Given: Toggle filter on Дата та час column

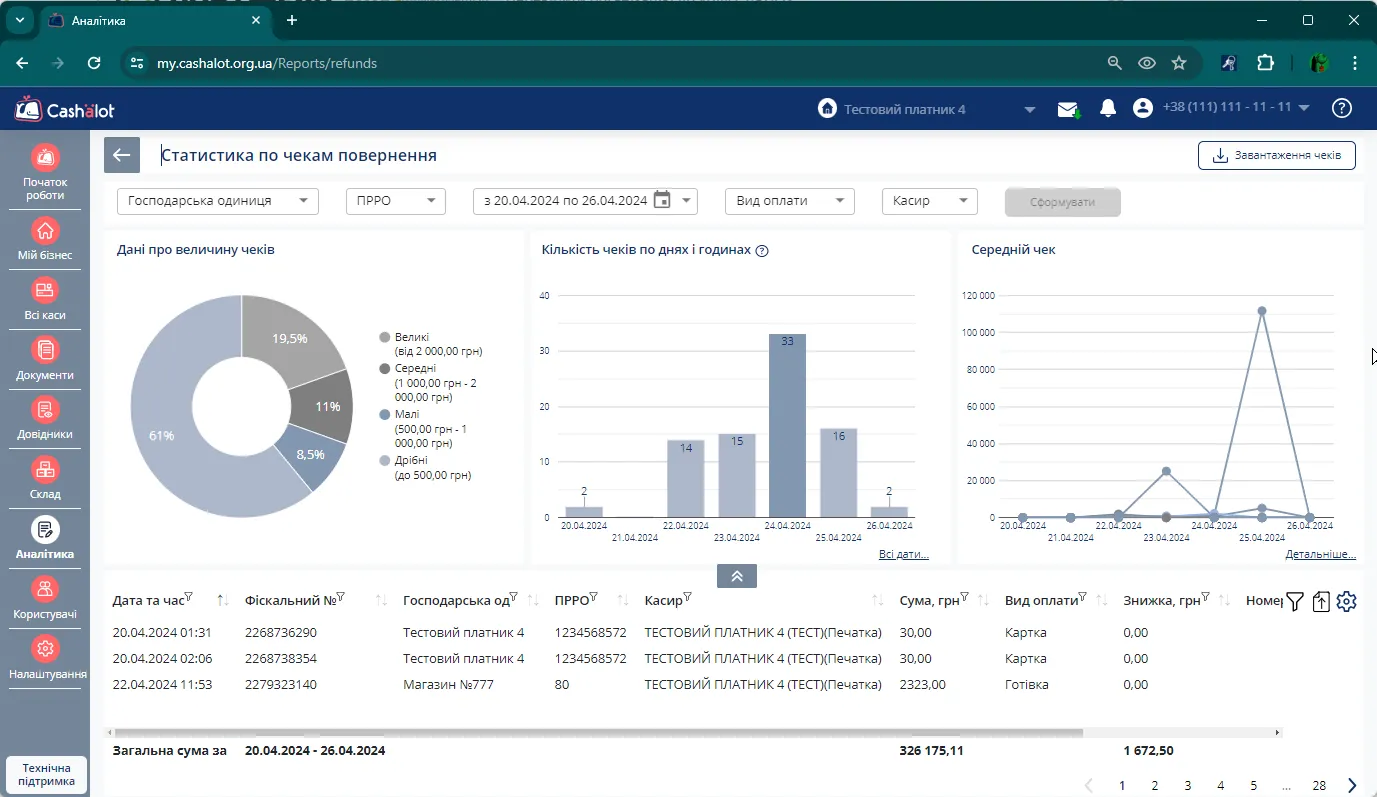Looking at the screenshot, I should pos(189,597).
